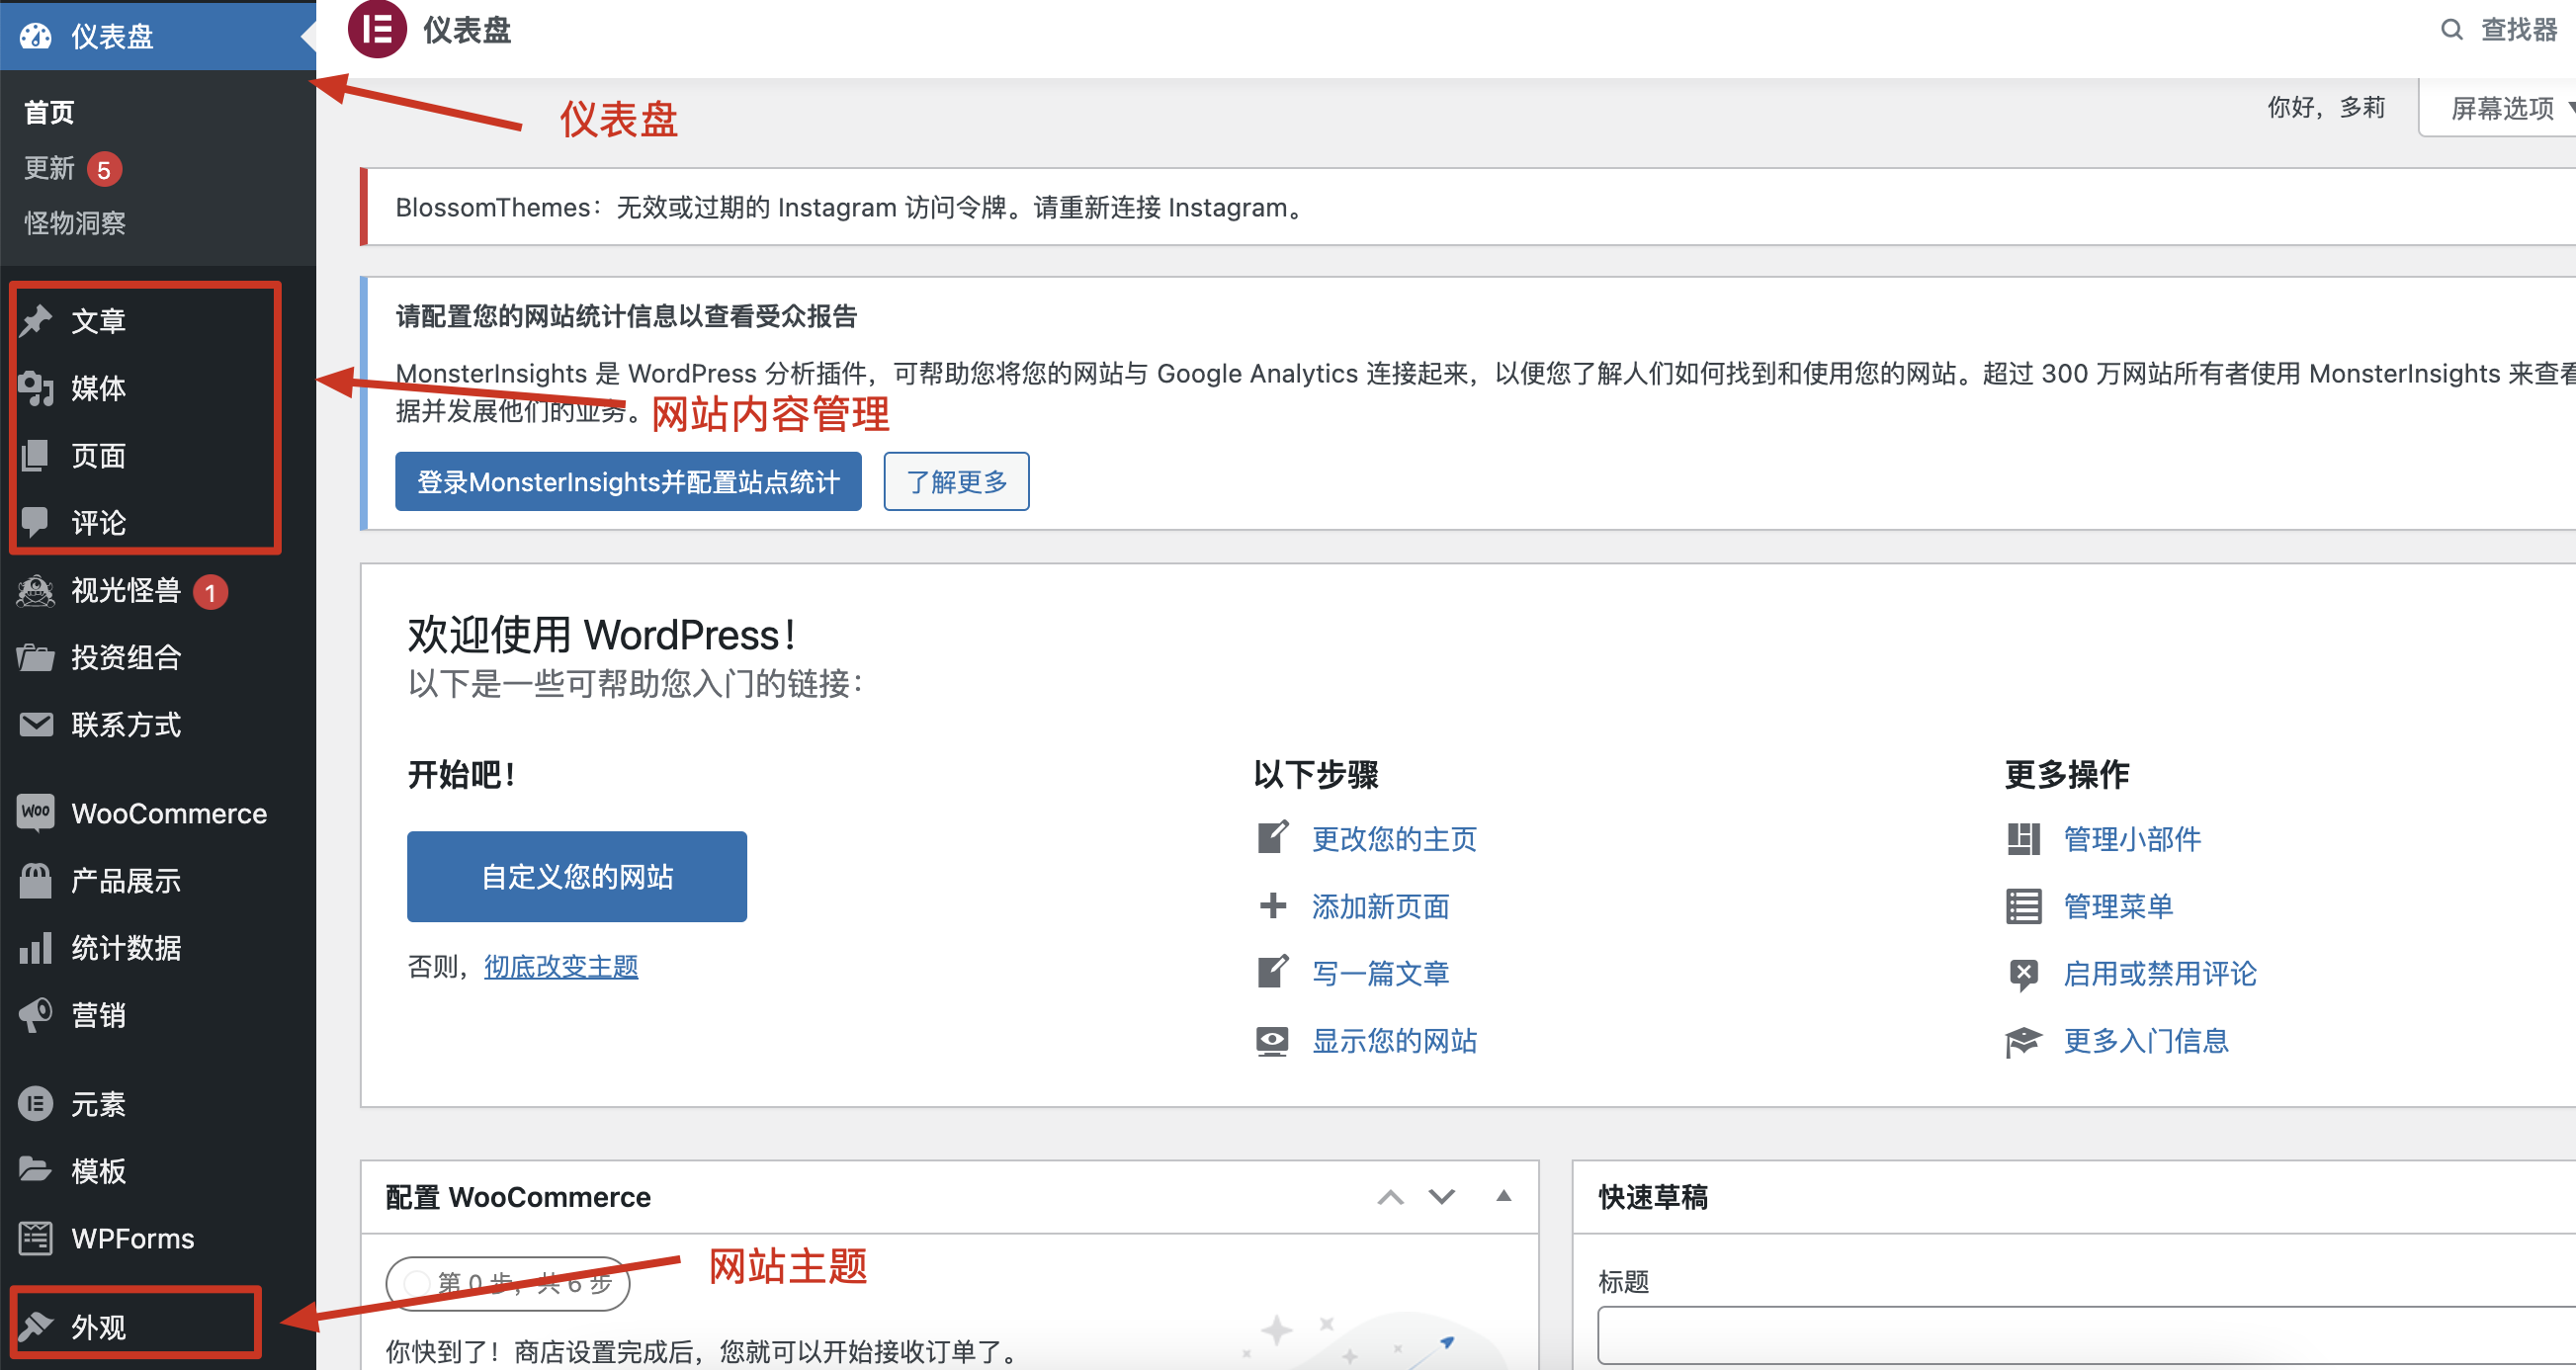Open the 统计数据 menu label
This screenshot has width=2576, height=1370.
click(126, 948)
